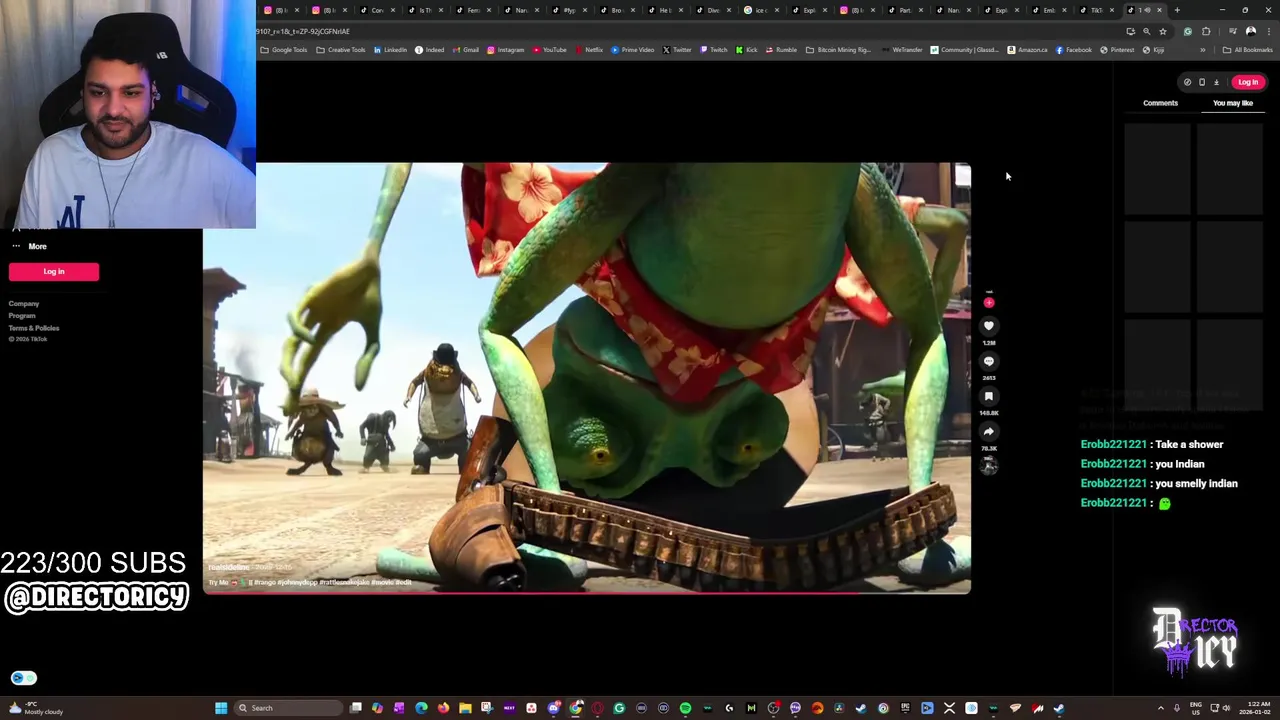Open the Twitter bookmark
1280x720 pixels.
click(x=676, y=50)
